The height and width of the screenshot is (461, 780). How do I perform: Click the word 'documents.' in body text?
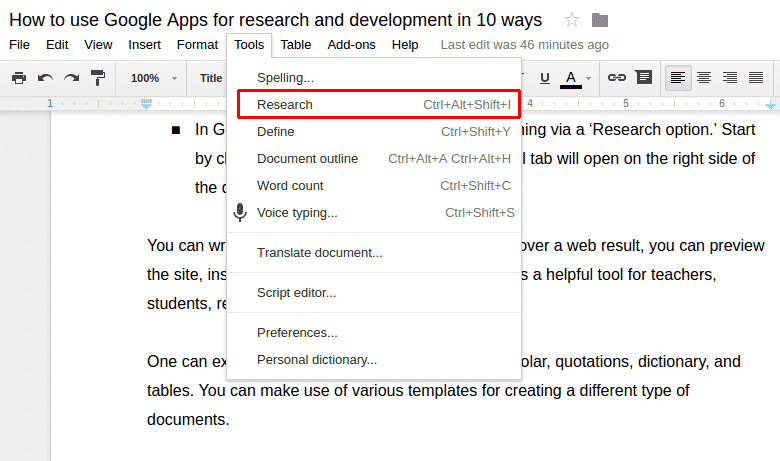click(188, 420)
